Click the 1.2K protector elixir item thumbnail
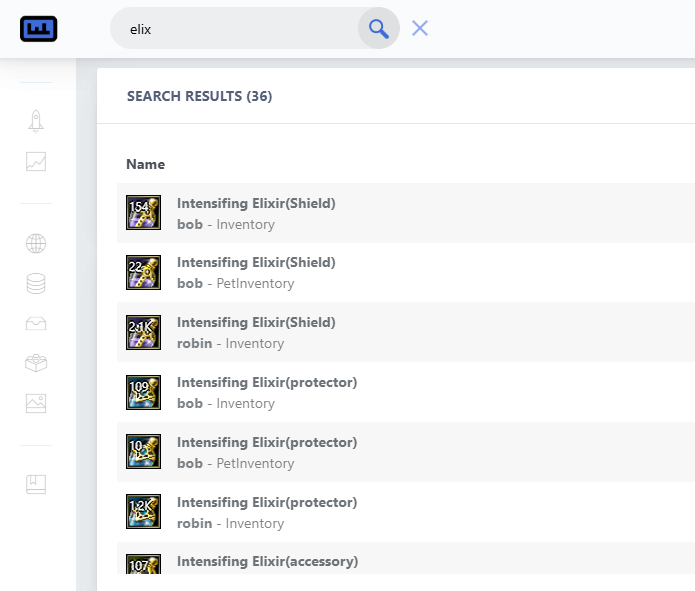Screen dimensions: 695x591 tap(143, 512)
